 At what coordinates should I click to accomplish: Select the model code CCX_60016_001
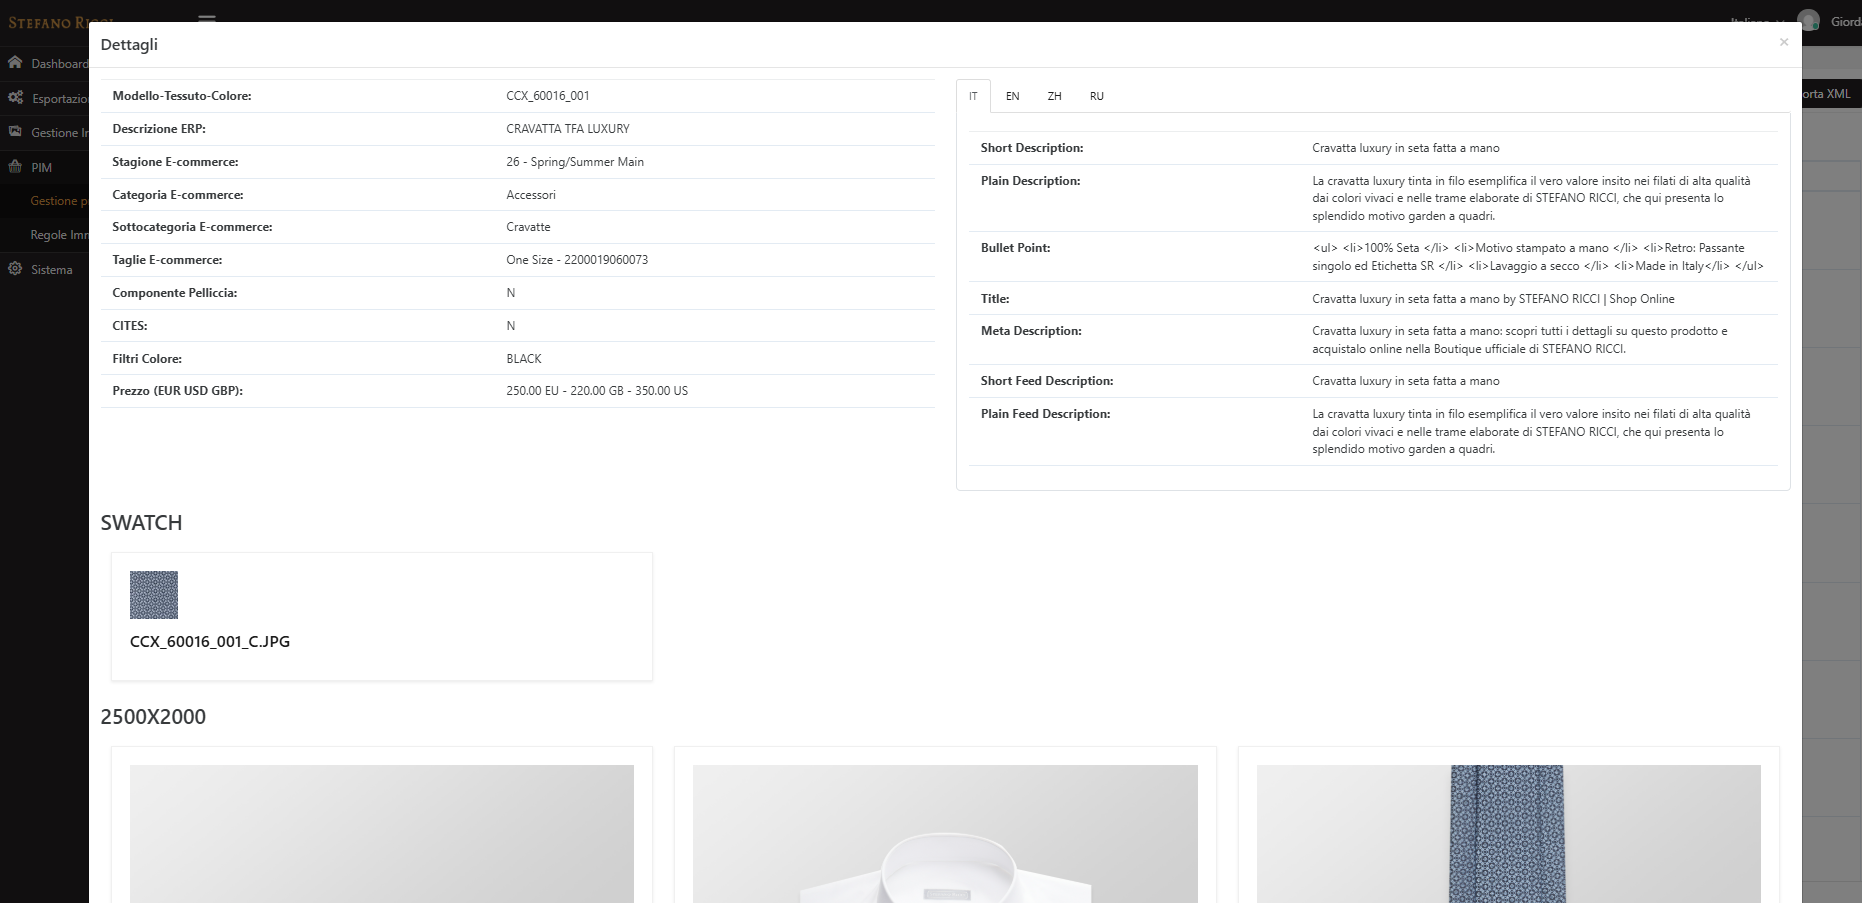click(548, 96)
